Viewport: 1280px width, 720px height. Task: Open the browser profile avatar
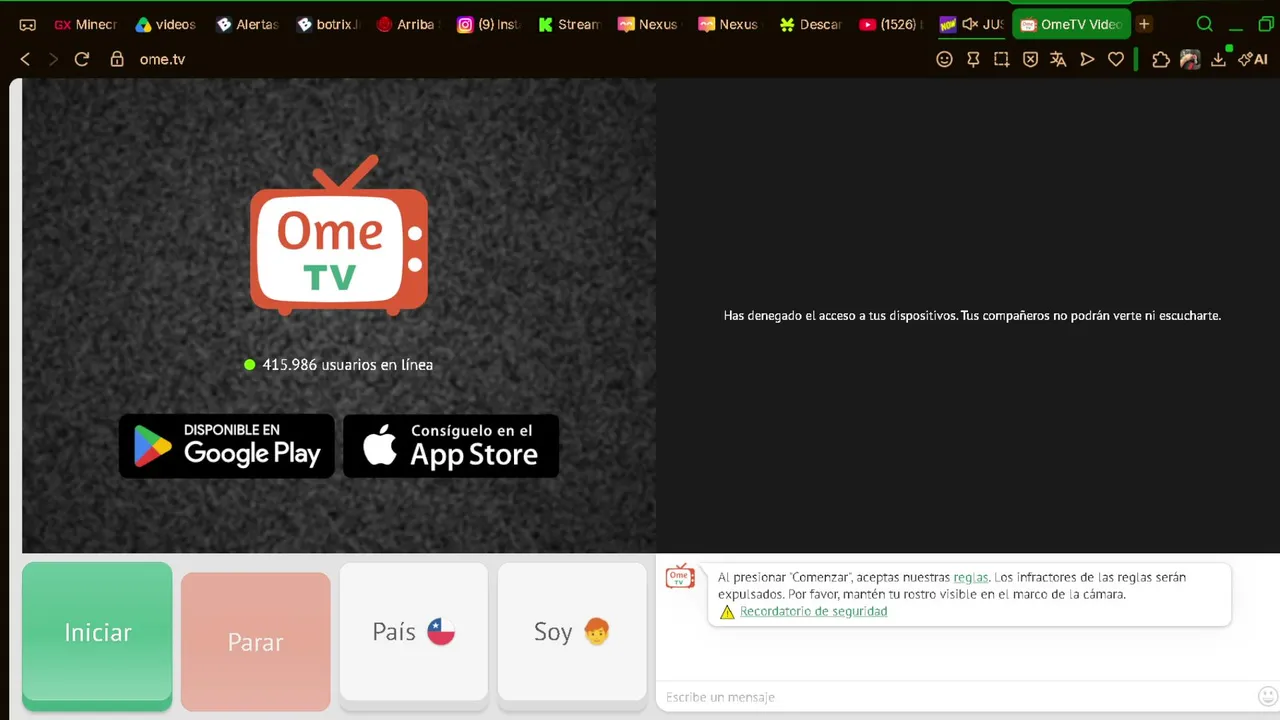tap(1190, 59)
